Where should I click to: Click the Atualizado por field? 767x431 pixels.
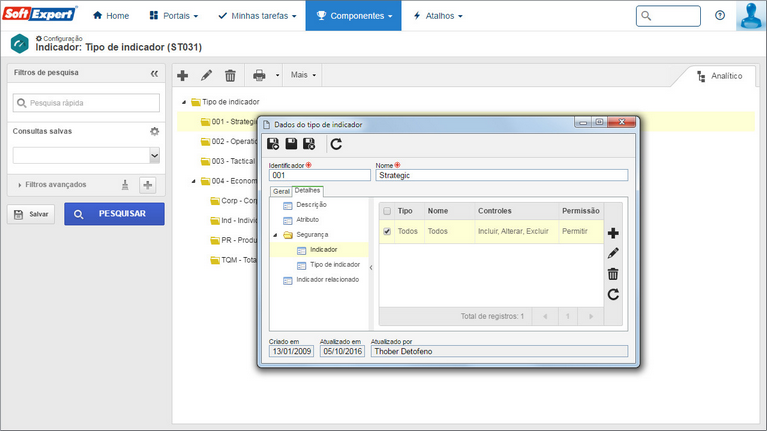[x=499, y=351]
